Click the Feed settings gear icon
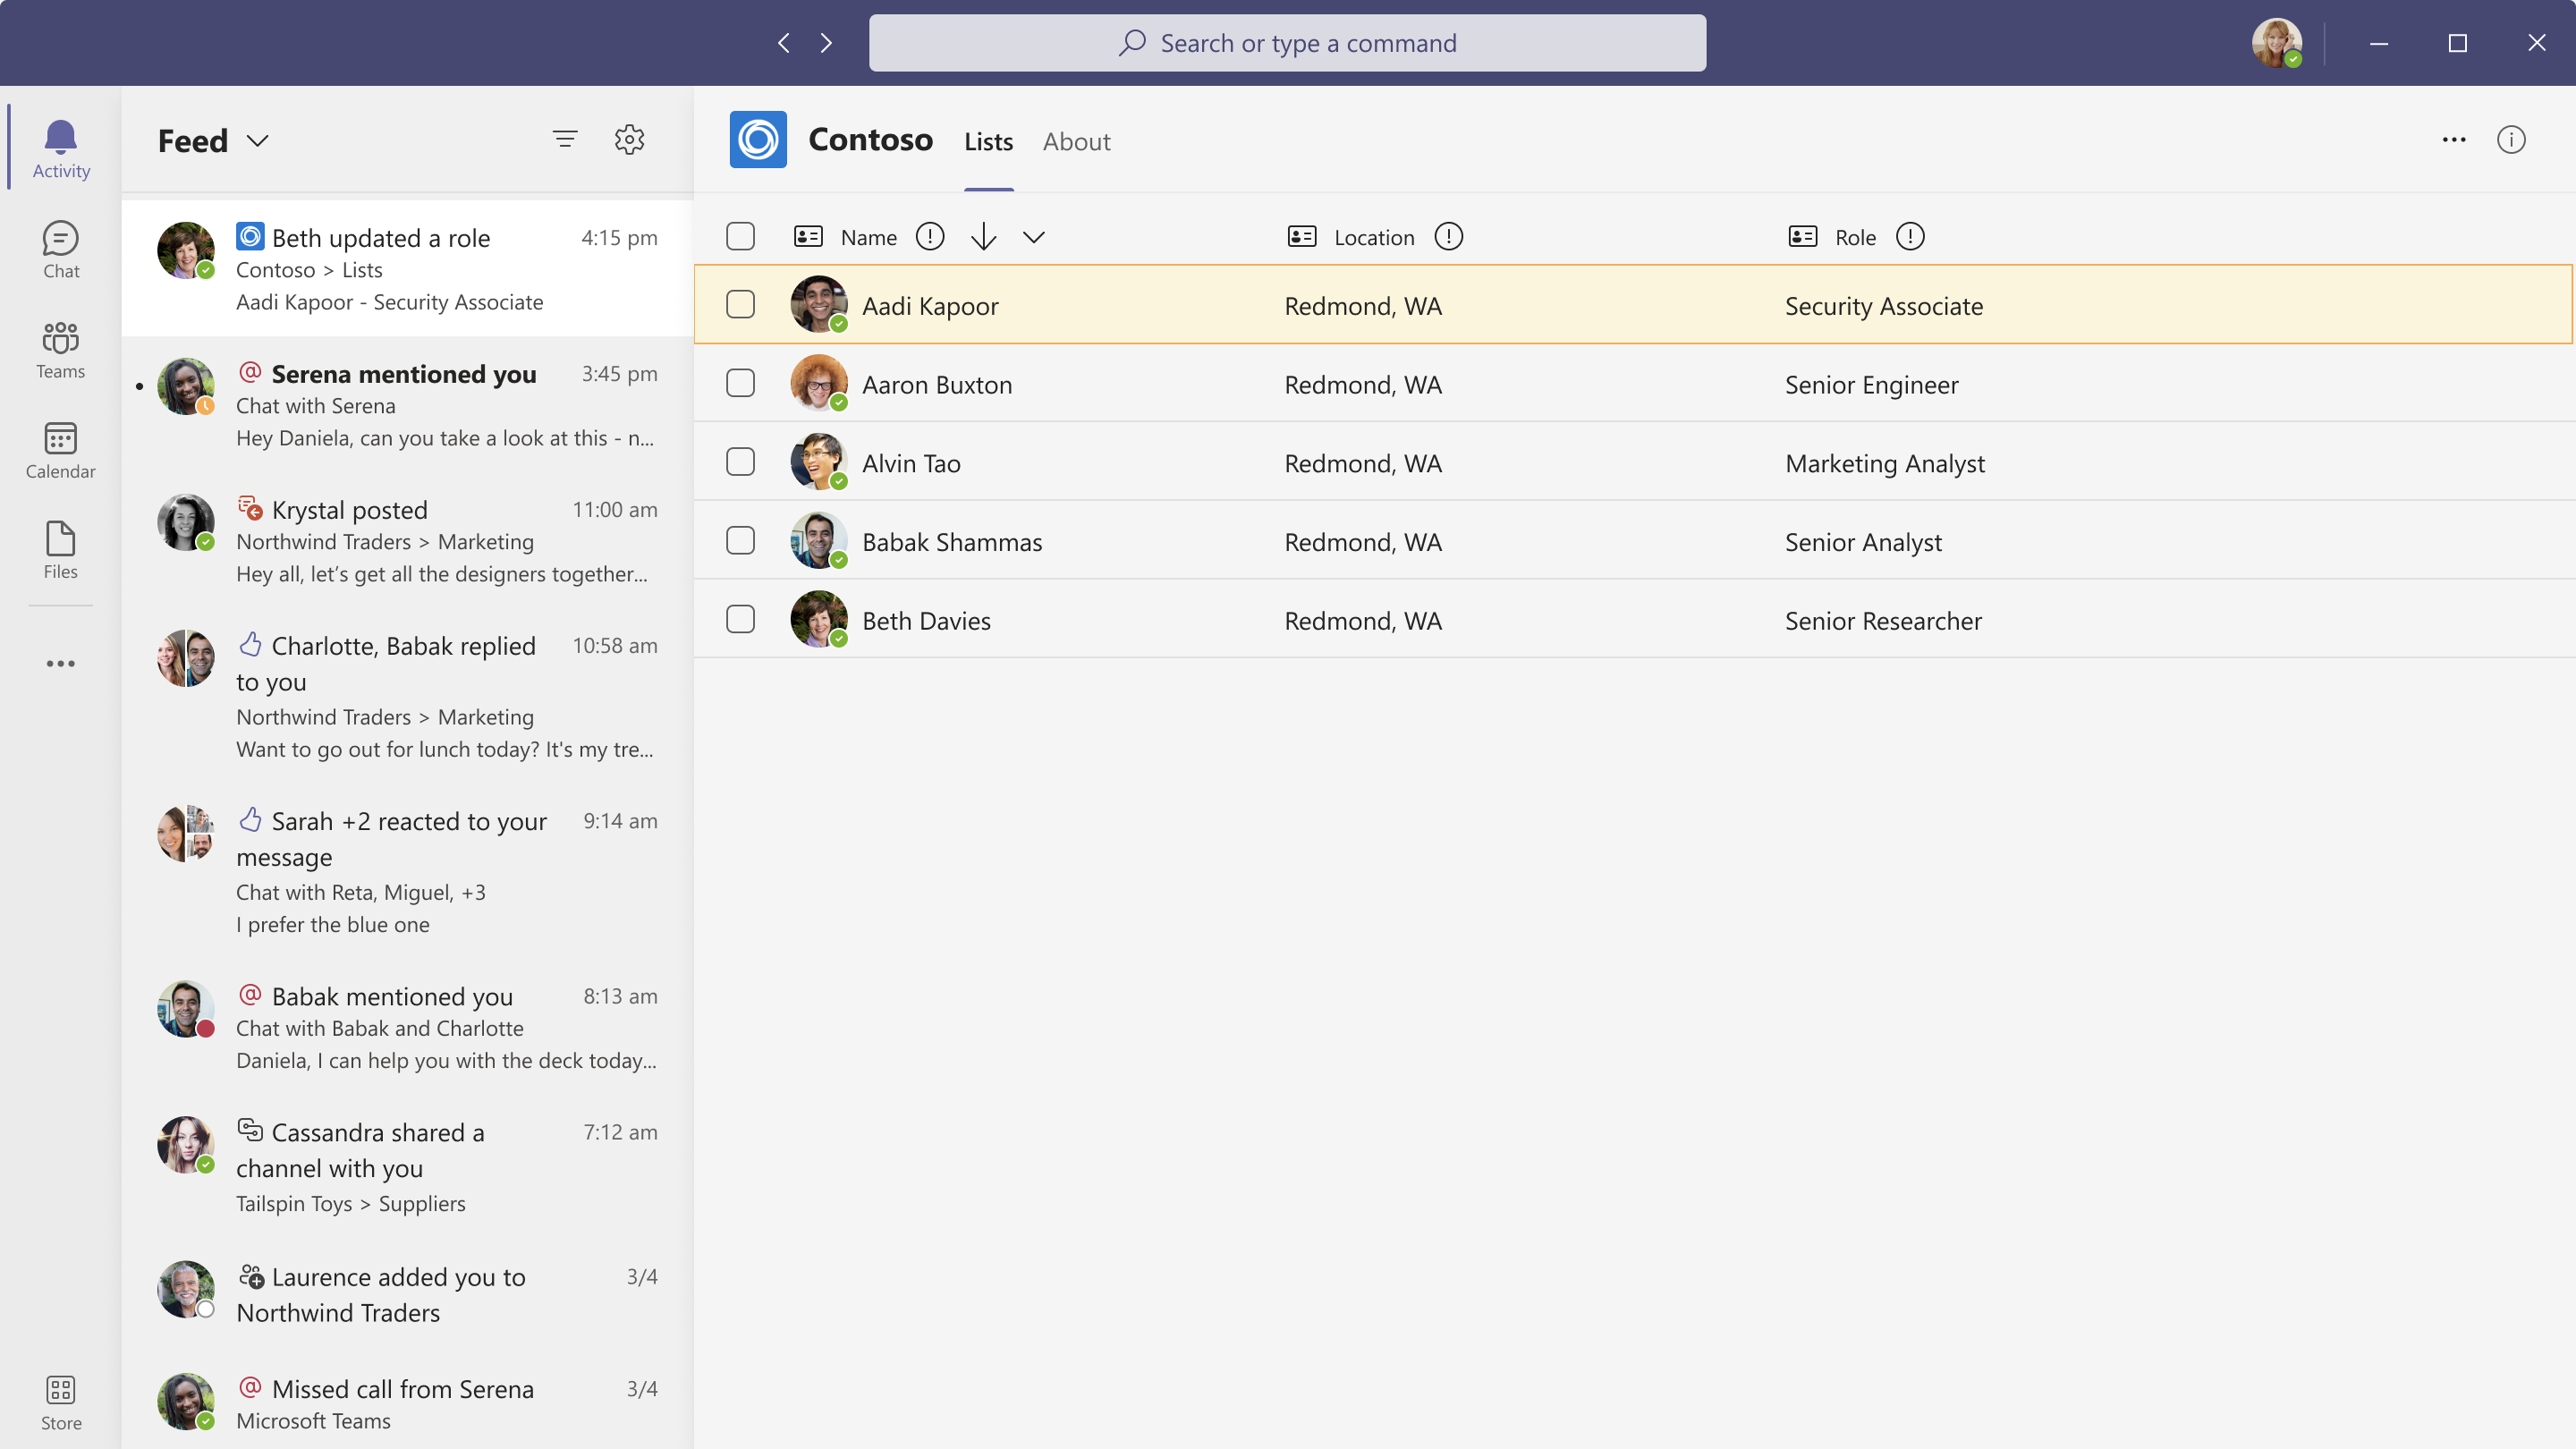 (x=630, y=140)
